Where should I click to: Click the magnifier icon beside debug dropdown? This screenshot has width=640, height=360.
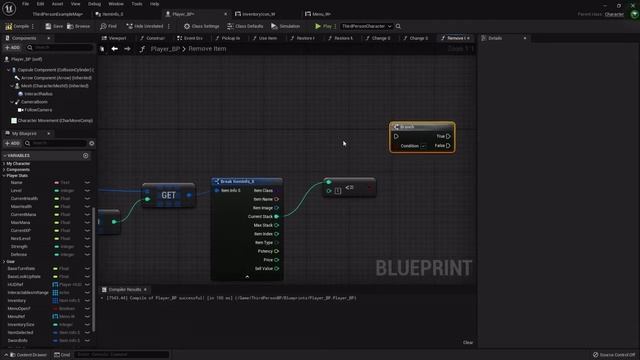[x=398, y=26]
